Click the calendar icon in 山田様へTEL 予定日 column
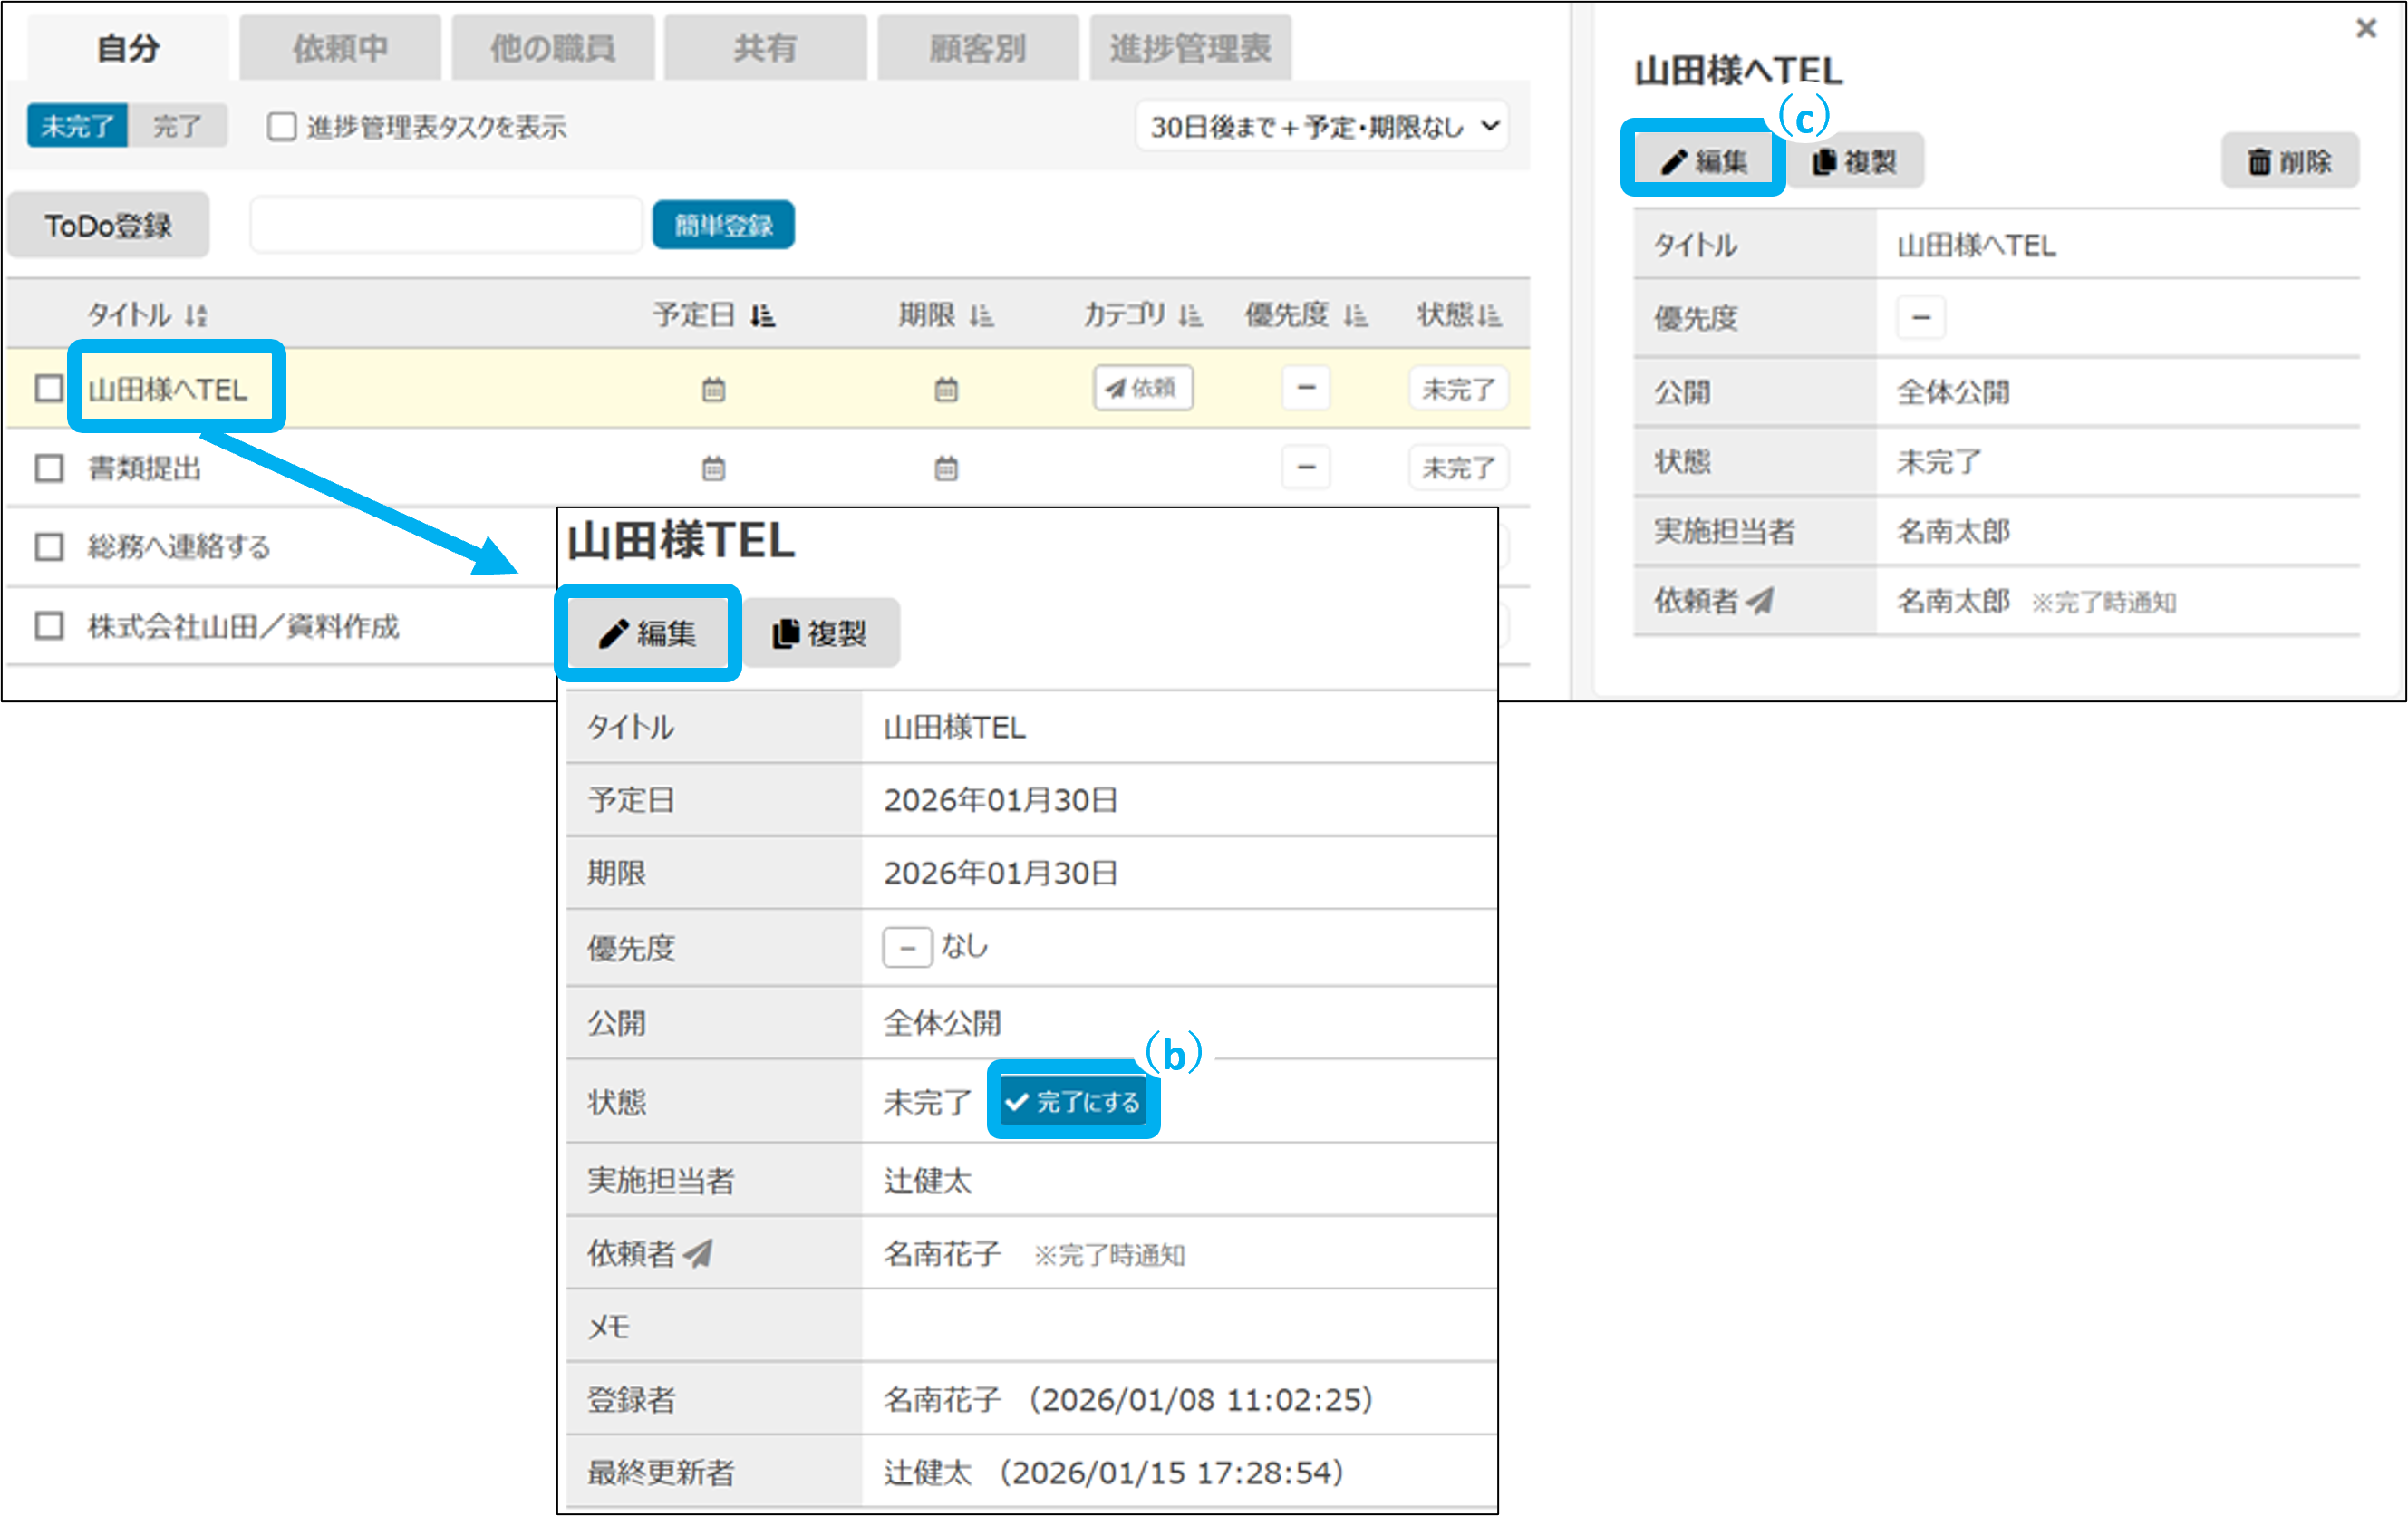 pyautogui.click(x=713, y=389)
